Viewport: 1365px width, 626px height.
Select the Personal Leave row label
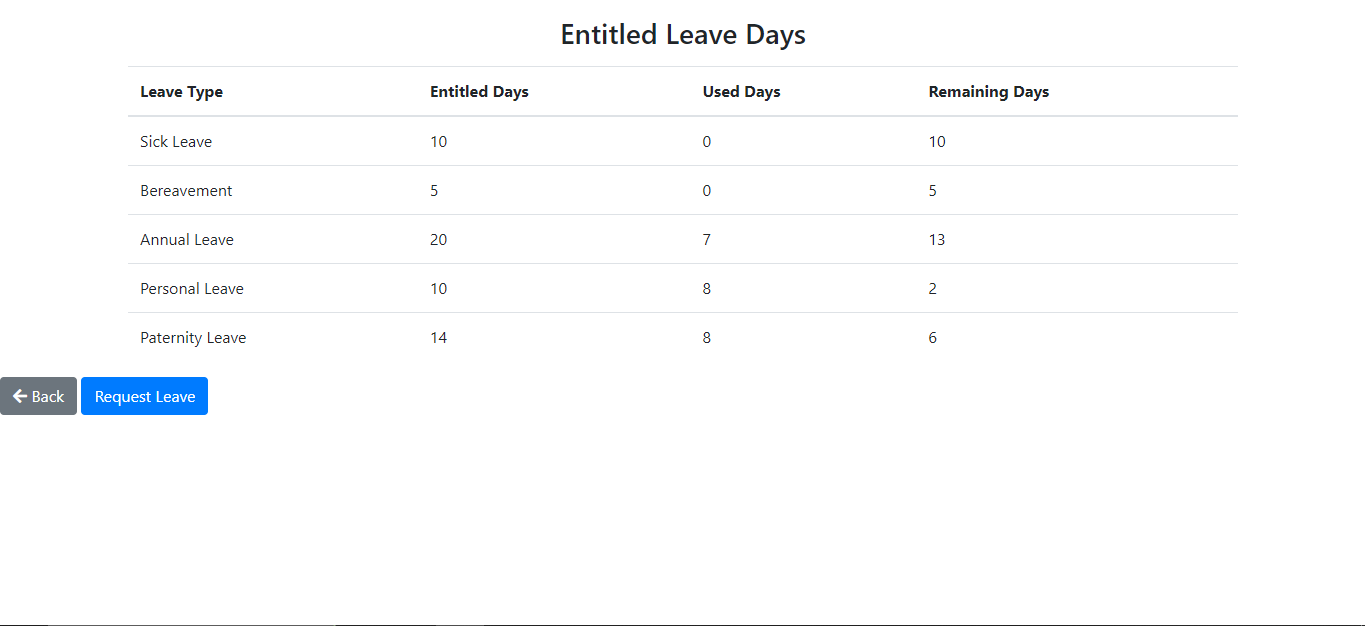click(191, 288)
